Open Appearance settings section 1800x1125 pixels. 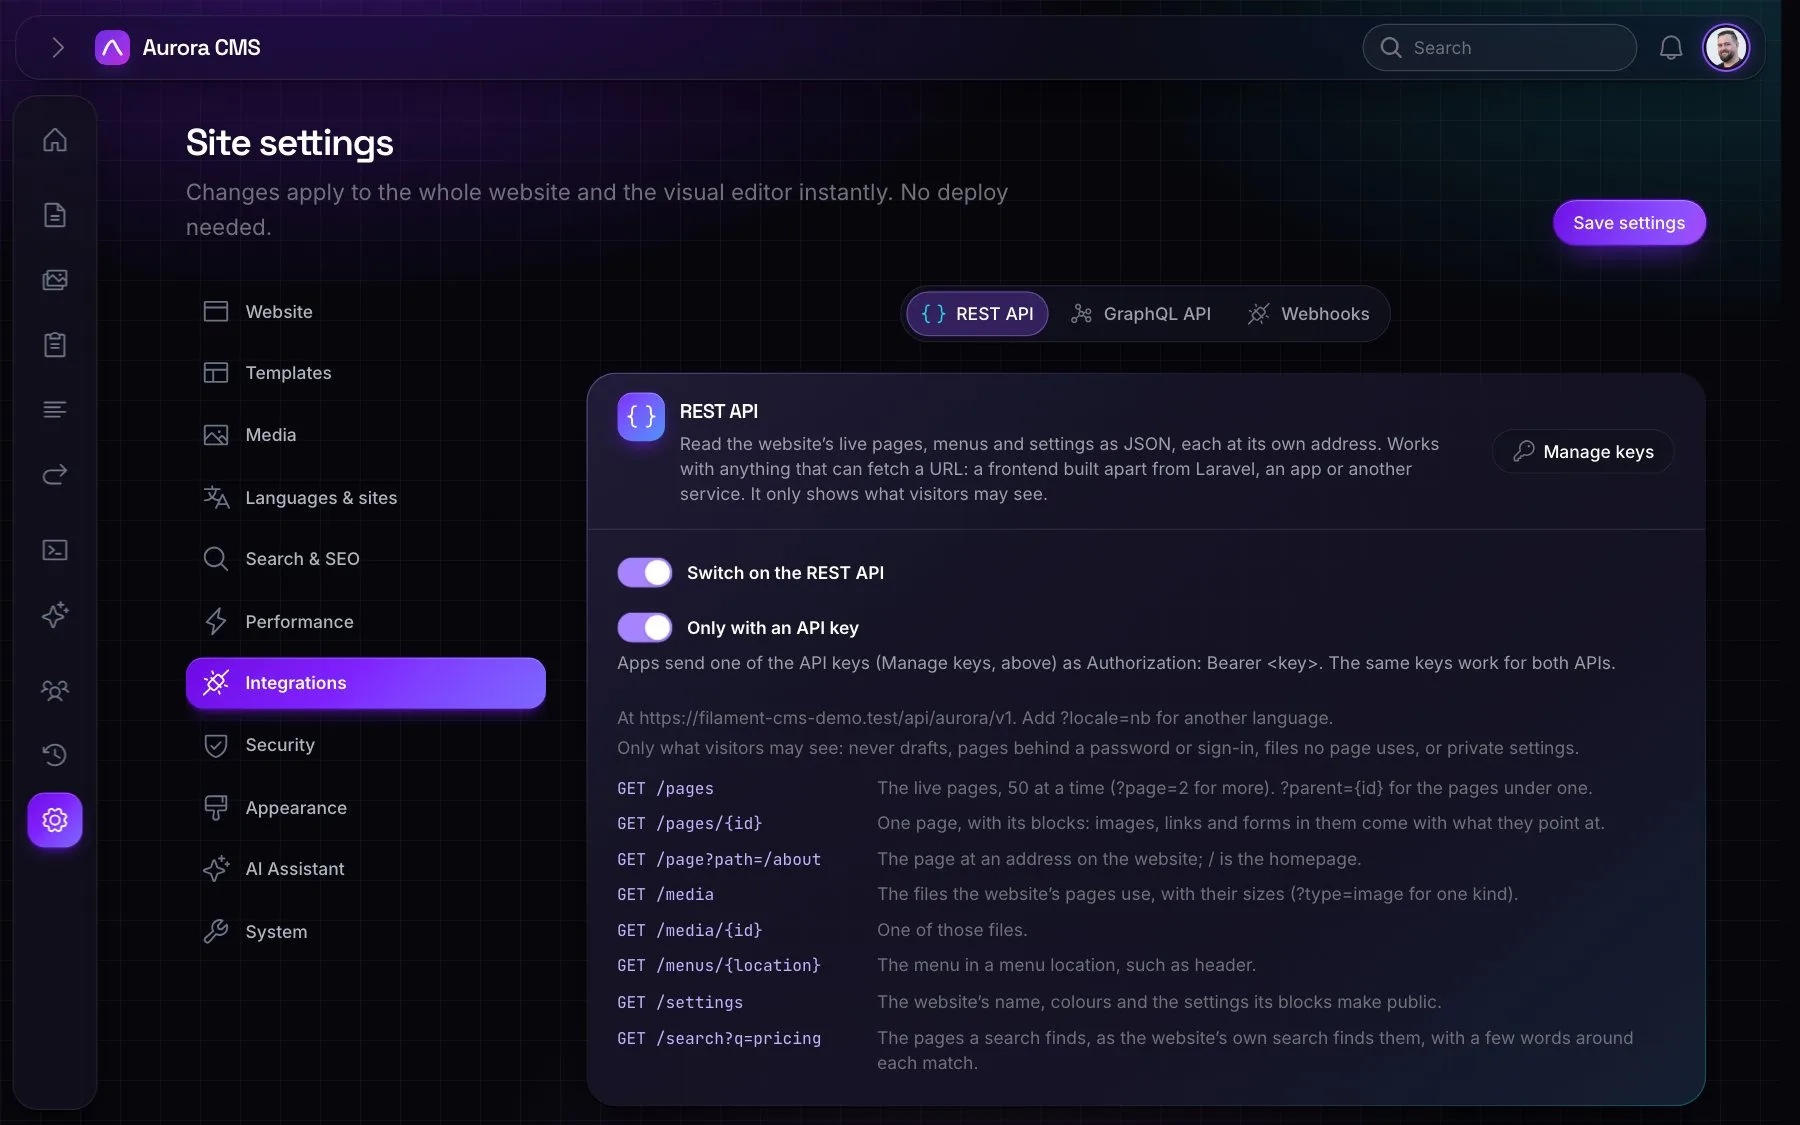(x=366, y=807)
